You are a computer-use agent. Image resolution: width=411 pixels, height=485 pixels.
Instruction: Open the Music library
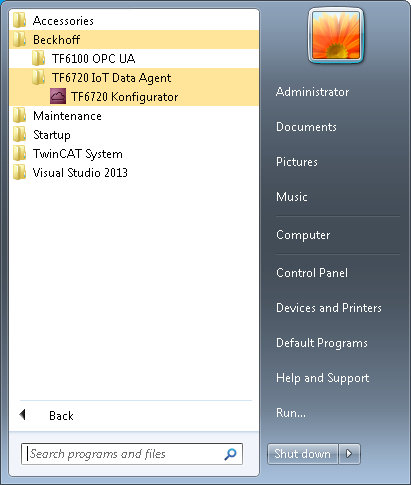[292, 197]
